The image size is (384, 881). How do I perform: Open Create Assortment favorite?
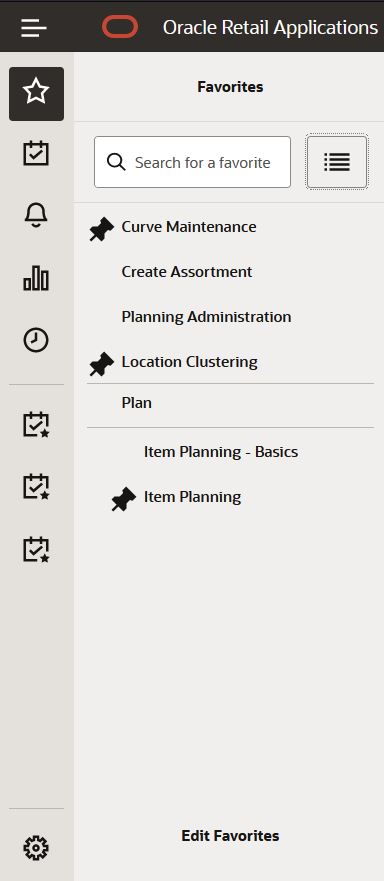187,272
